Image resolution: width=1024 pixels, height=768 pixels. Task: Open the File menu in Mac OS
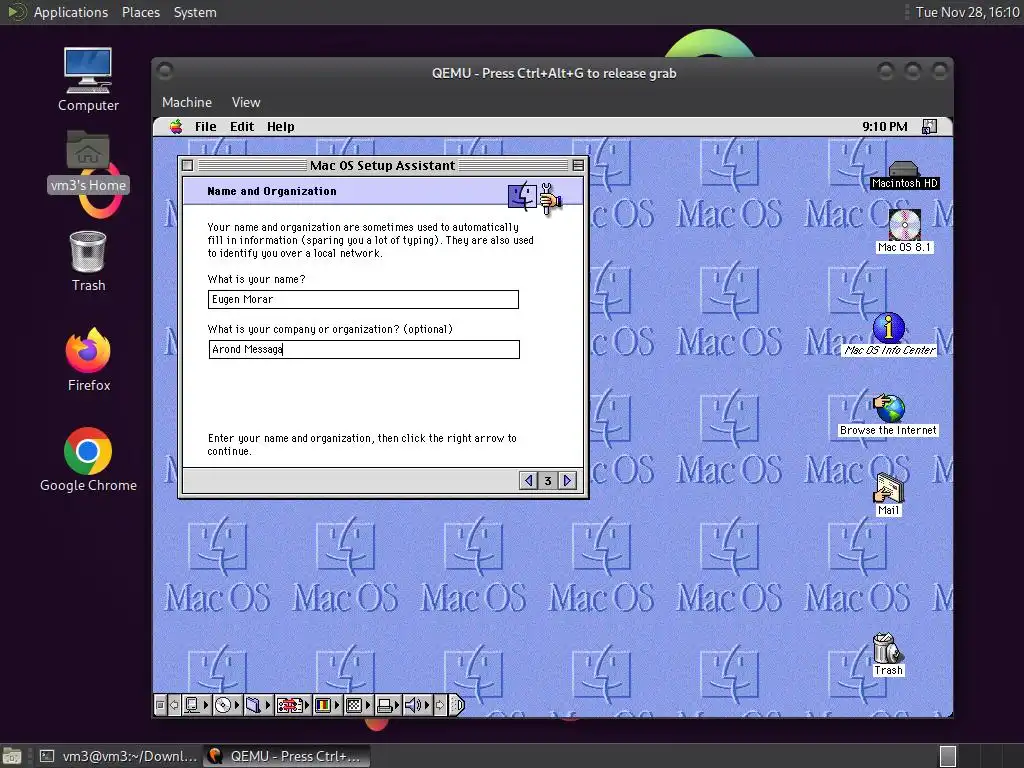tap(205, 127)
